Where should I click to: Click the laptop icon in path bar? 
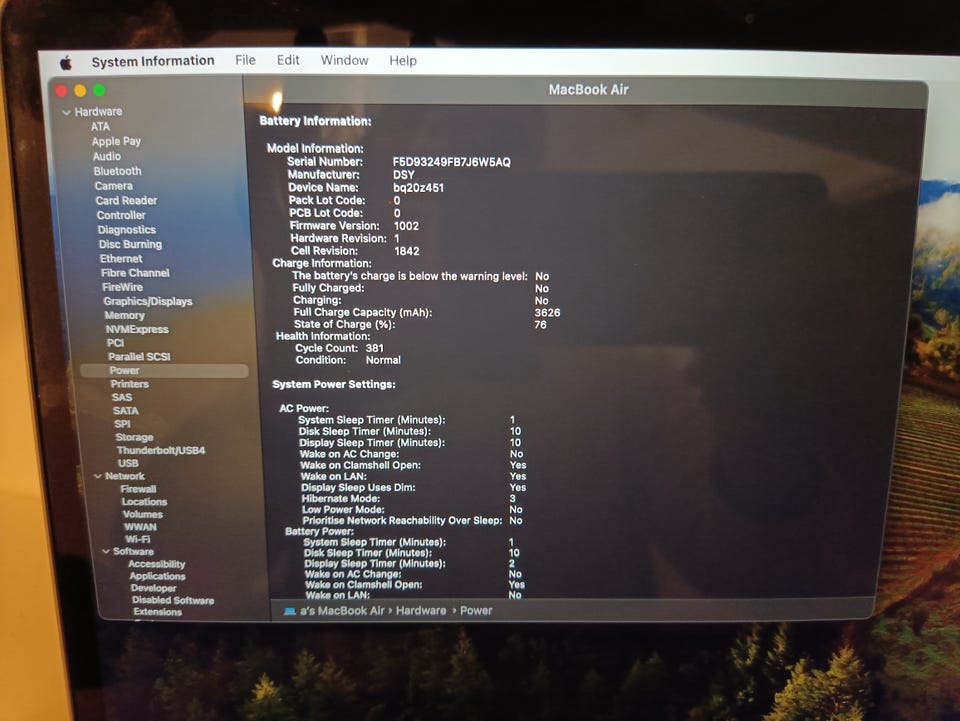tap(290, 611)
